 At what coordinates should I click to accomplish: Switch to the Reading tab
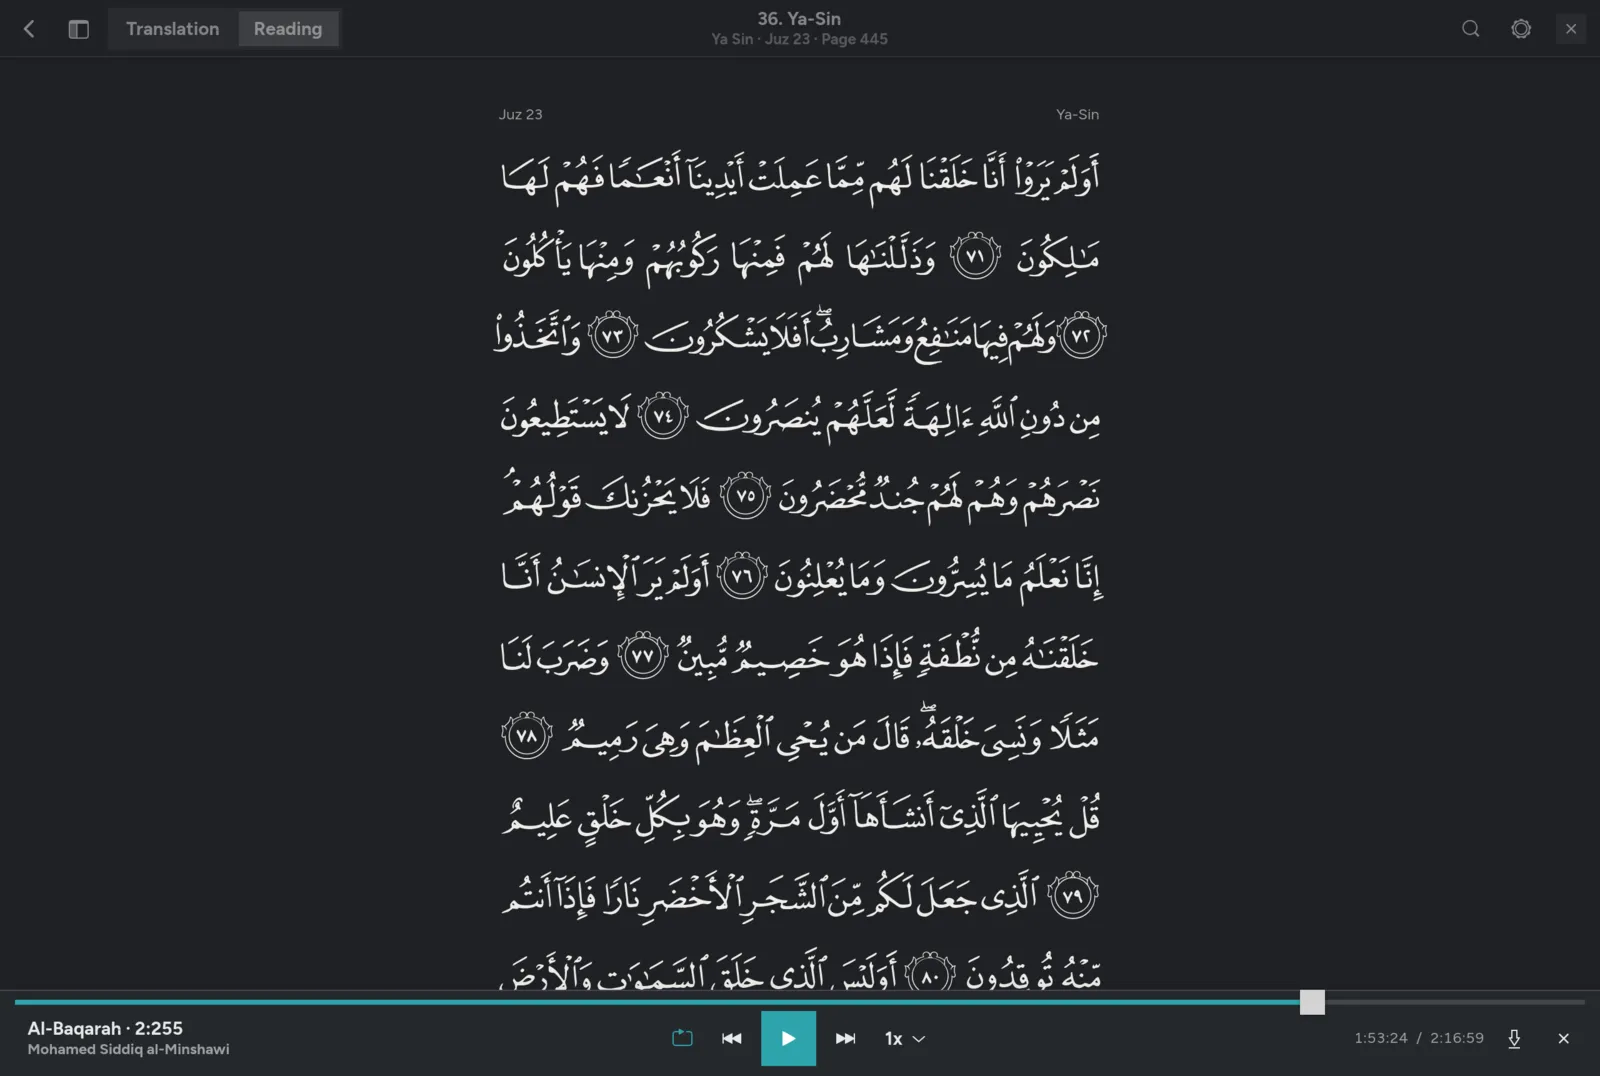click(288, 29)
